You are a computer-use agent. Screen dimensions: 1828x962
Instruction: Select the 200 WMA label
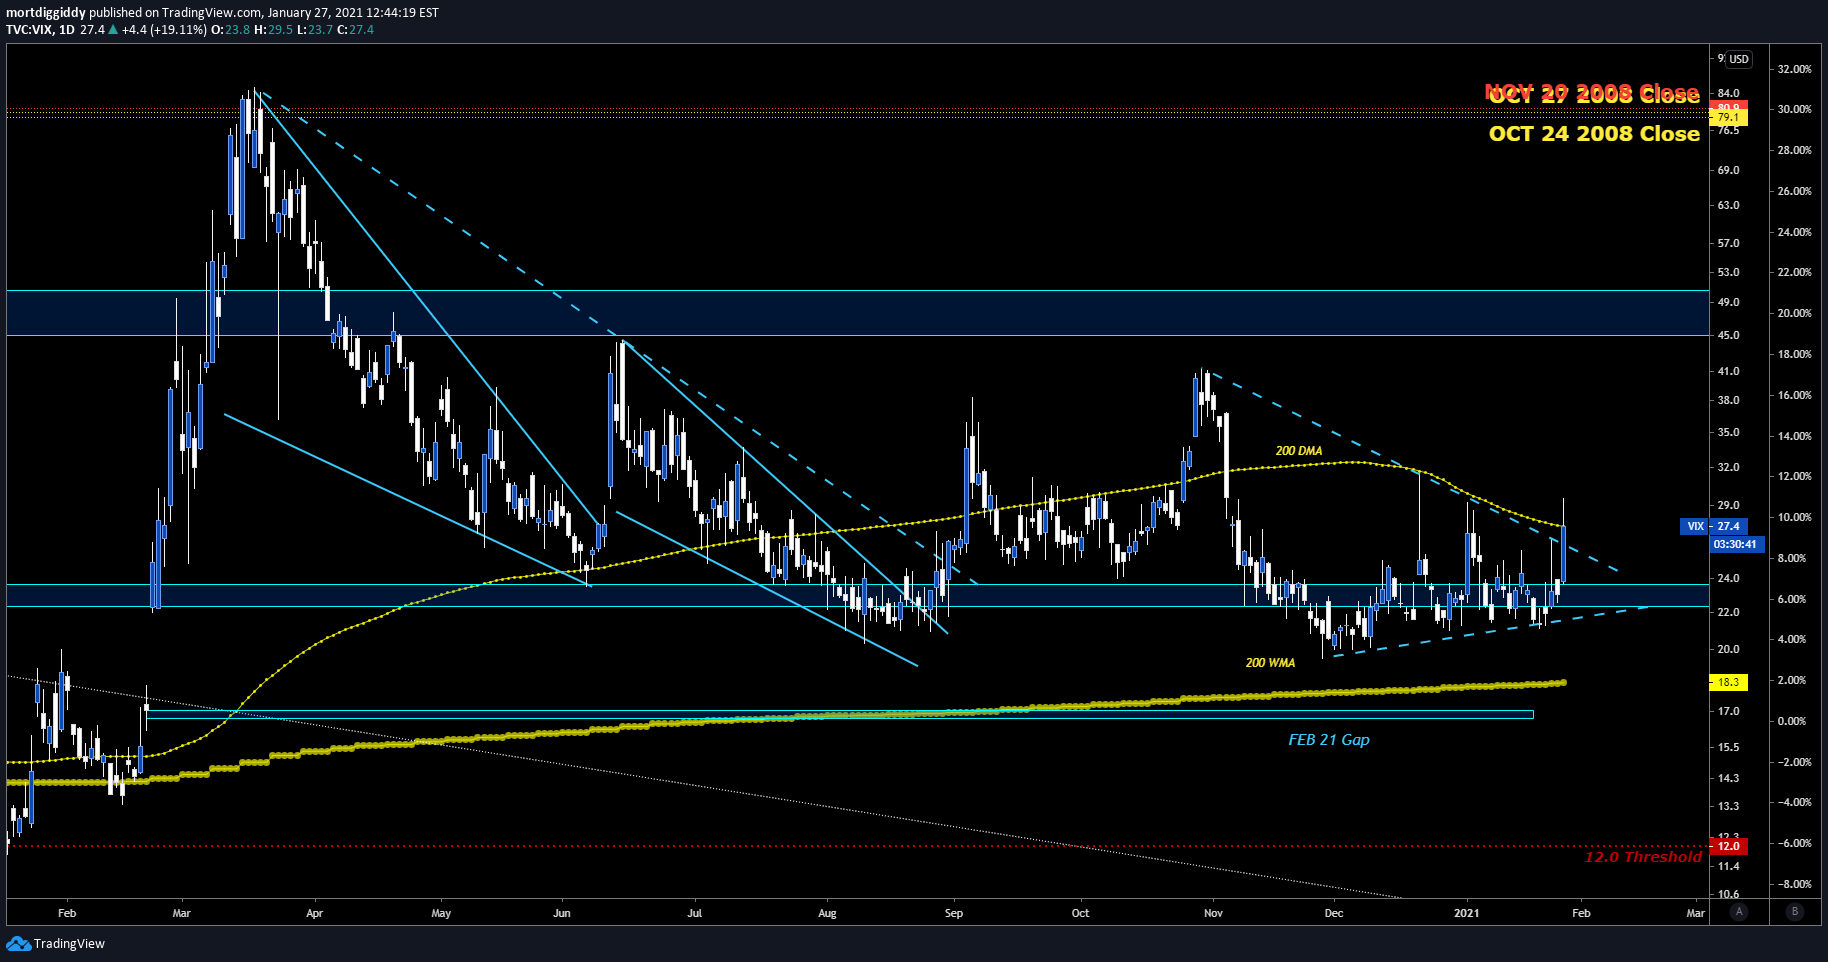point(1270,663)
